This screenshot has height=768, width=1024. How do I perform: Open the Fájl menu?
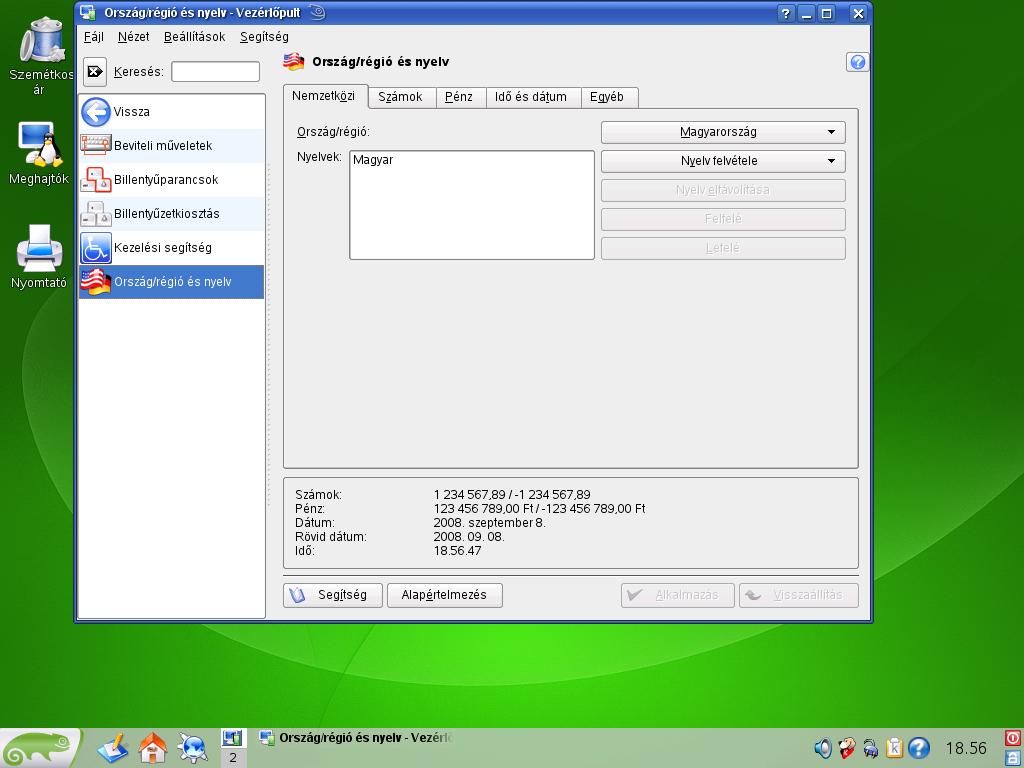coord(93,37)
